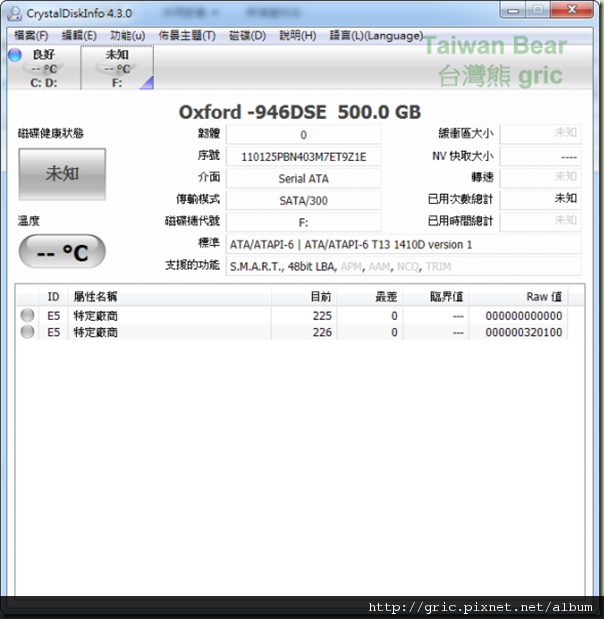Click the supported features field with S.M.A.R.T.
604x619 pixels.
[x=403, y=266]
